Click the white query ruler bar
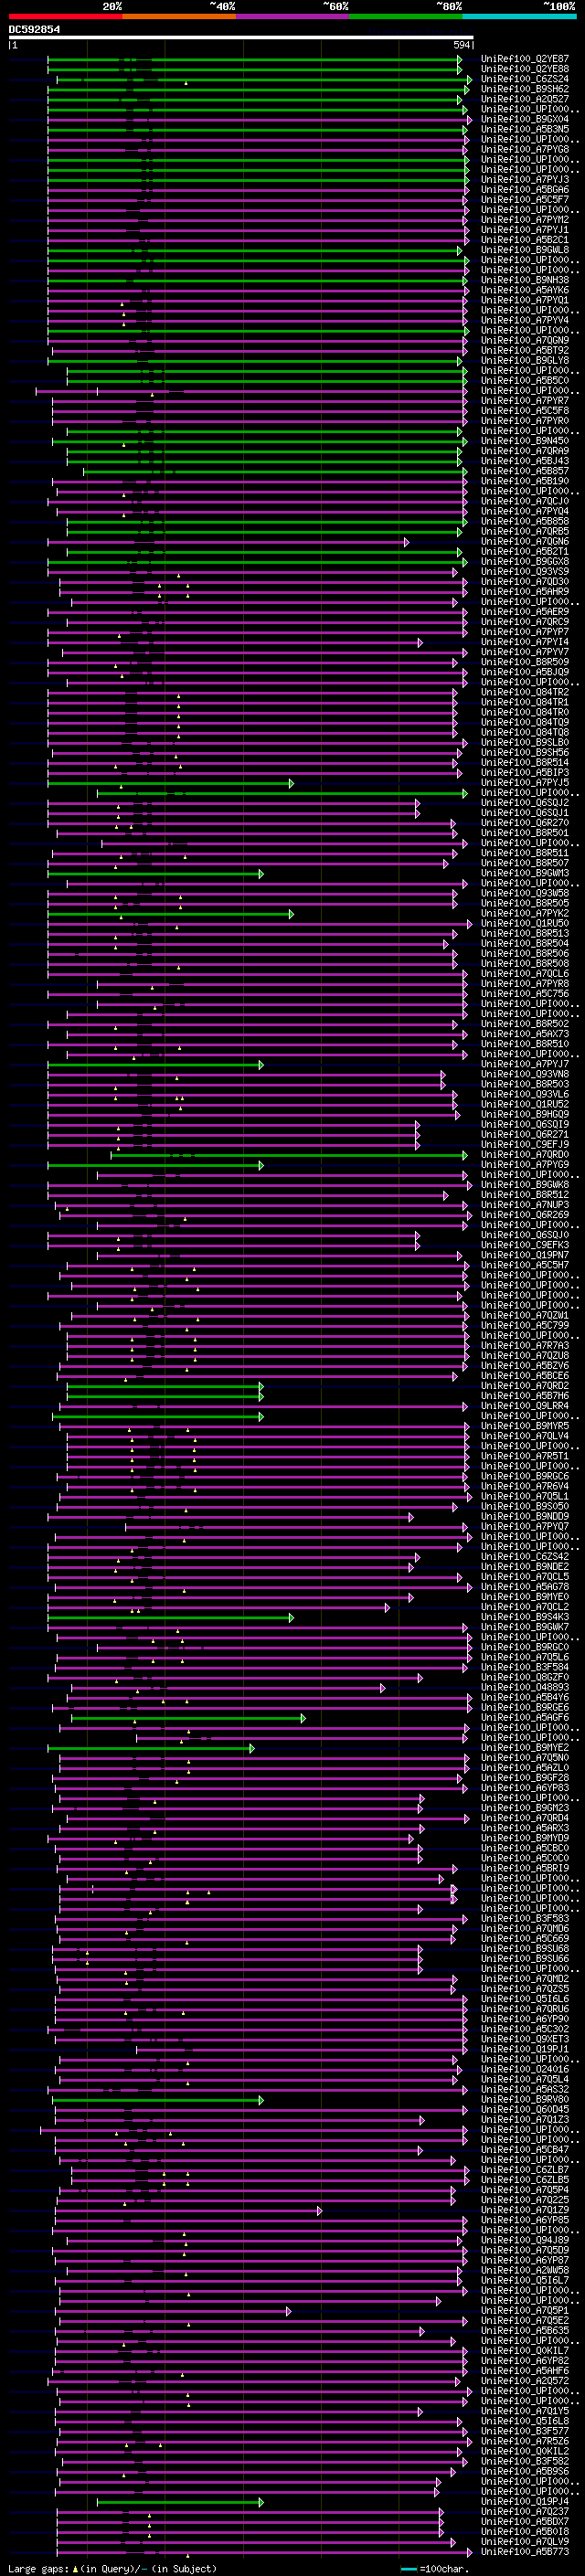Viewport: 585px width, 2576px height. [240, 38]
